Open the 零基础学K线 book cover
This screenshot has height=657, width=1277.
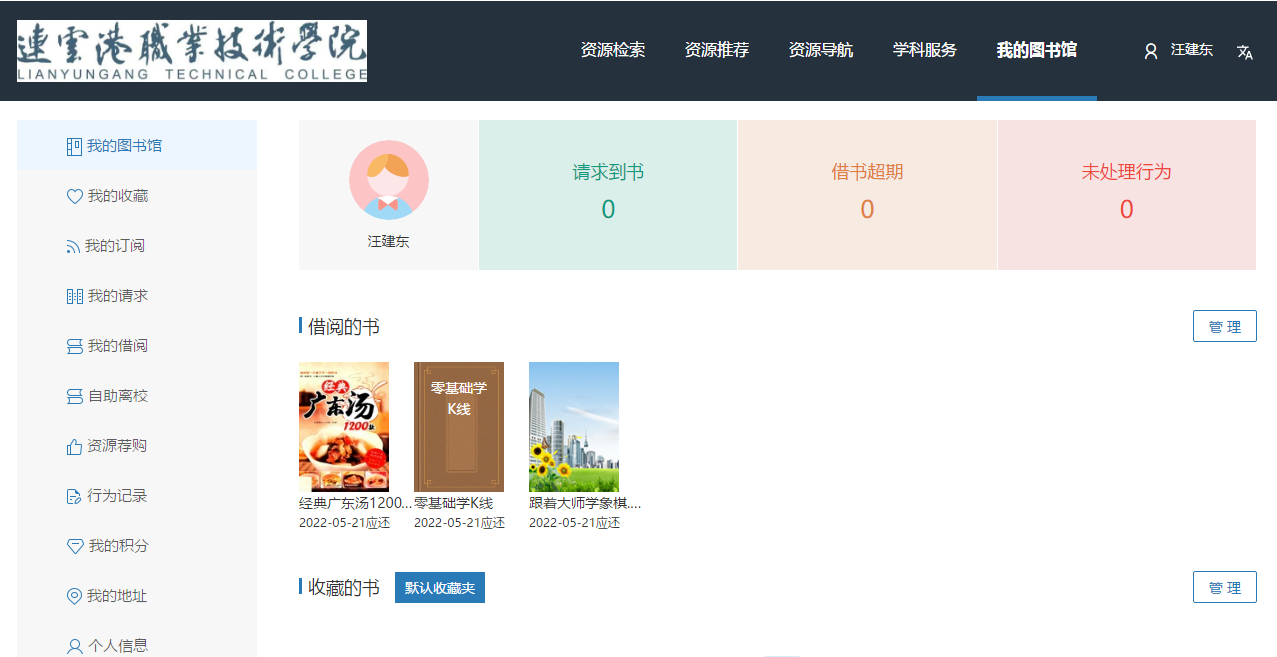point(459,427)
